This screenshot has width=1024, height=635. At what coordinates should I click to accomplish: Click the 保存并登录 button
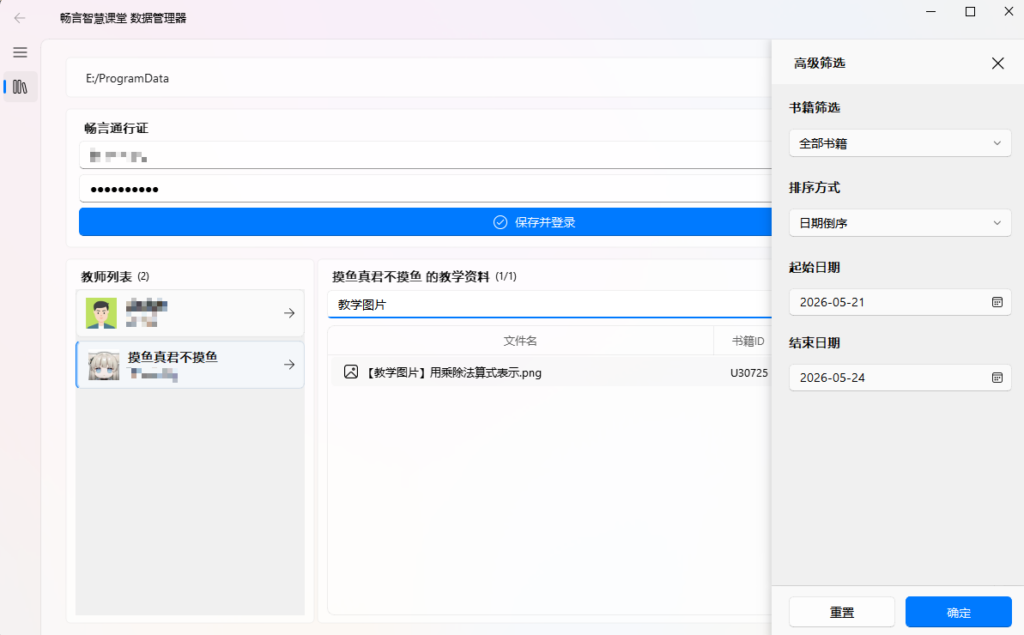[x=425, y=222]
